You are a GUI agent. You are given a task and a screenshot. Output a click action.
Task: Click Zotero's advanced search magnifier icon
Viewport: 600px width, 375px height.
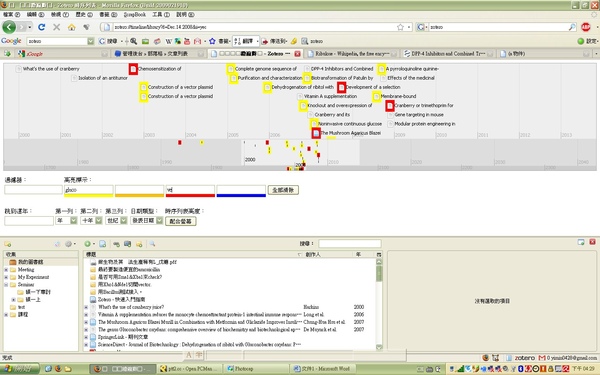152,244
